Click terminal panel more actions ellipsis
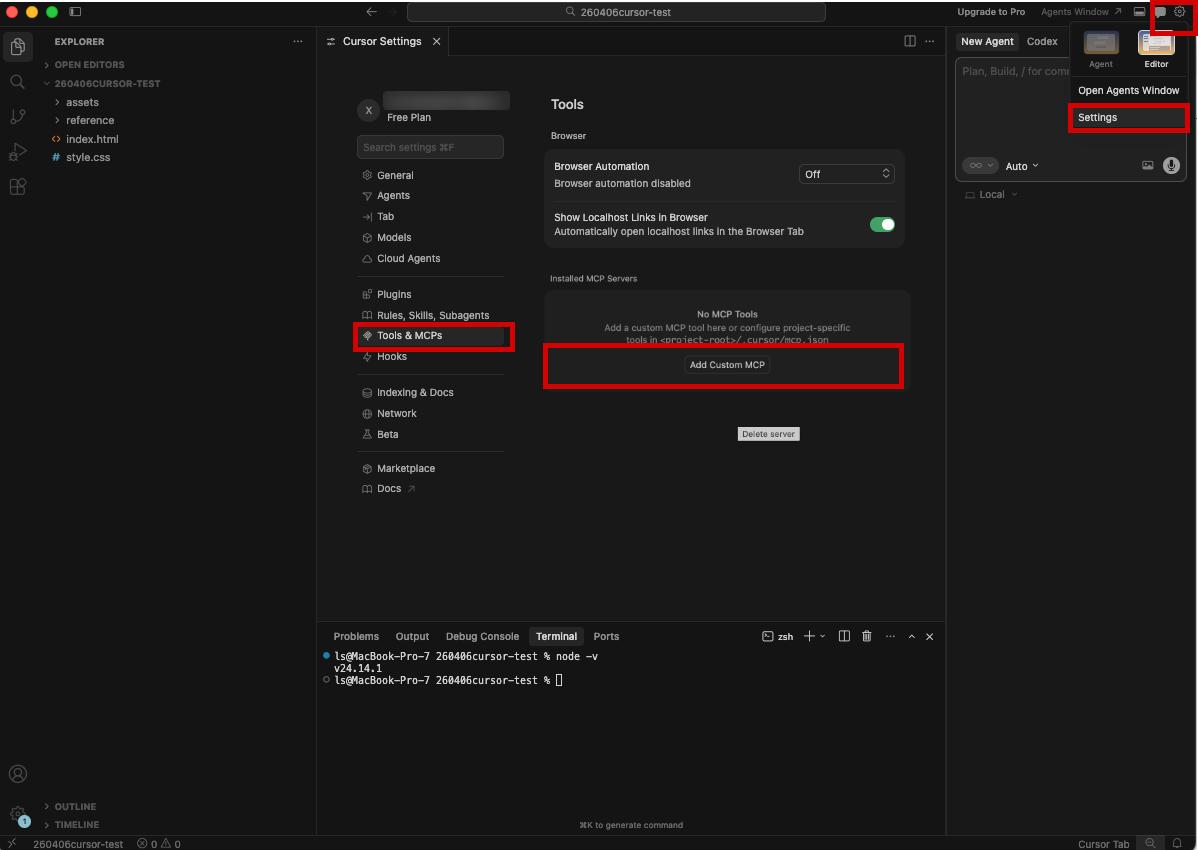1198x850 pixels. pyautogui.click(x=890, y=636)
